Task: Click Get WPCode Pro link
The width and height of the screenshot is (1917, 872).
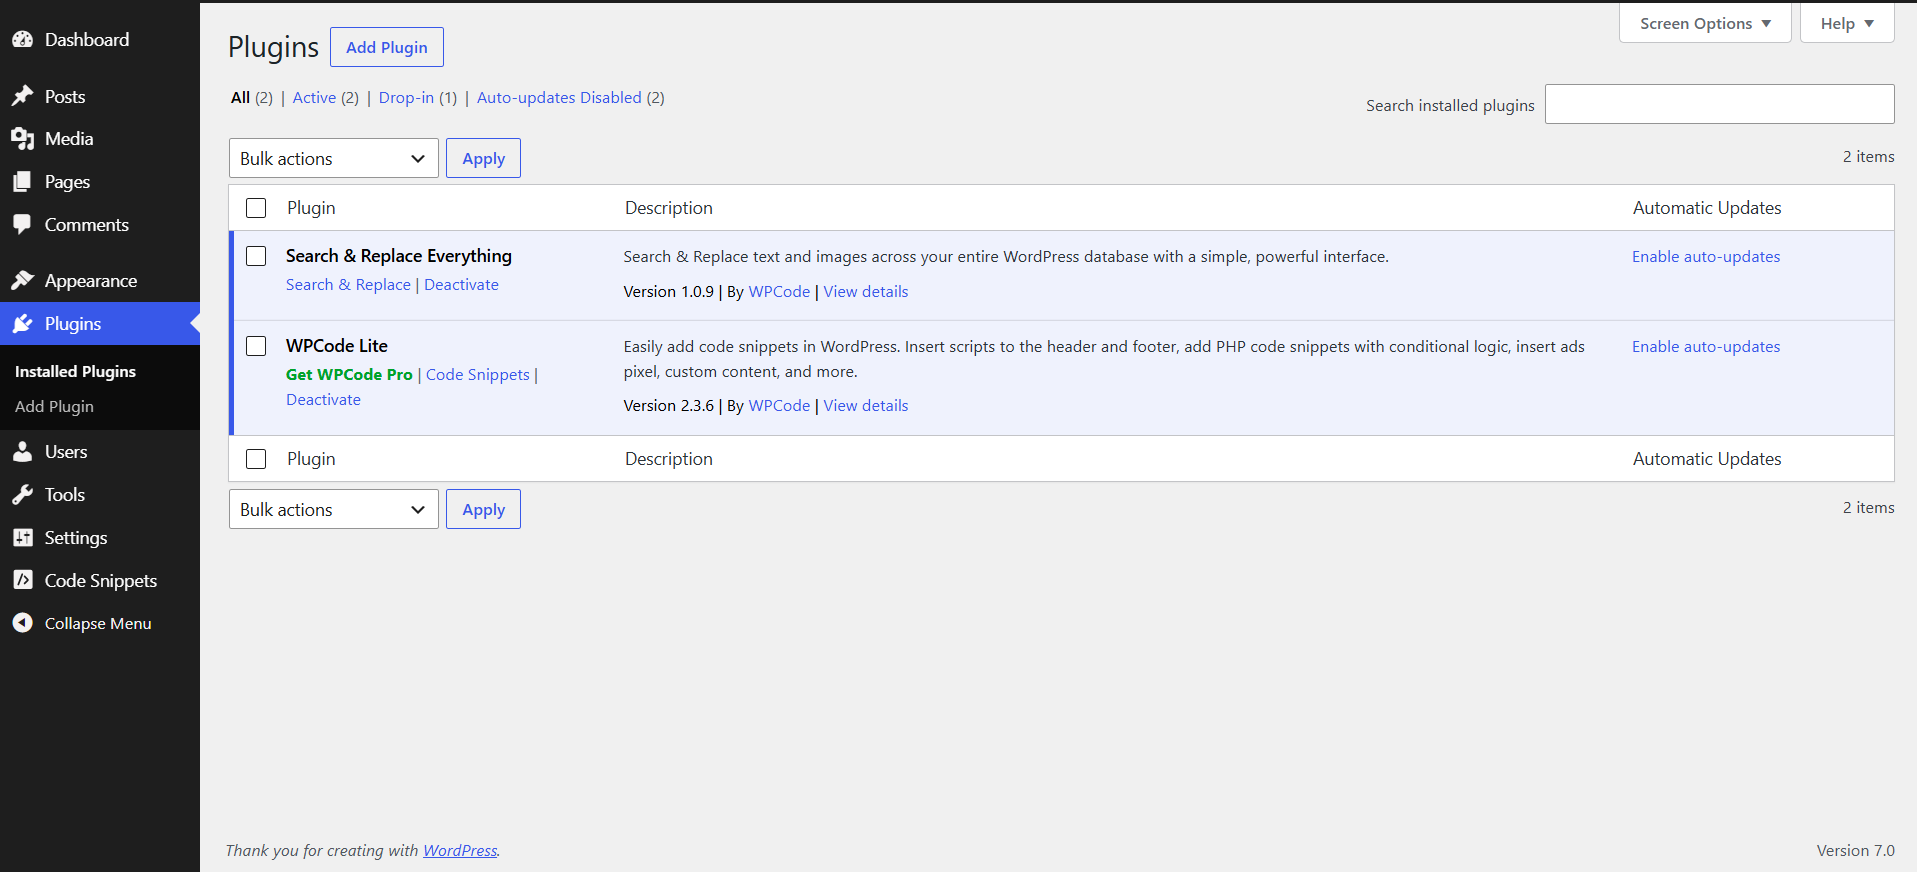Action: coord(349,374)
